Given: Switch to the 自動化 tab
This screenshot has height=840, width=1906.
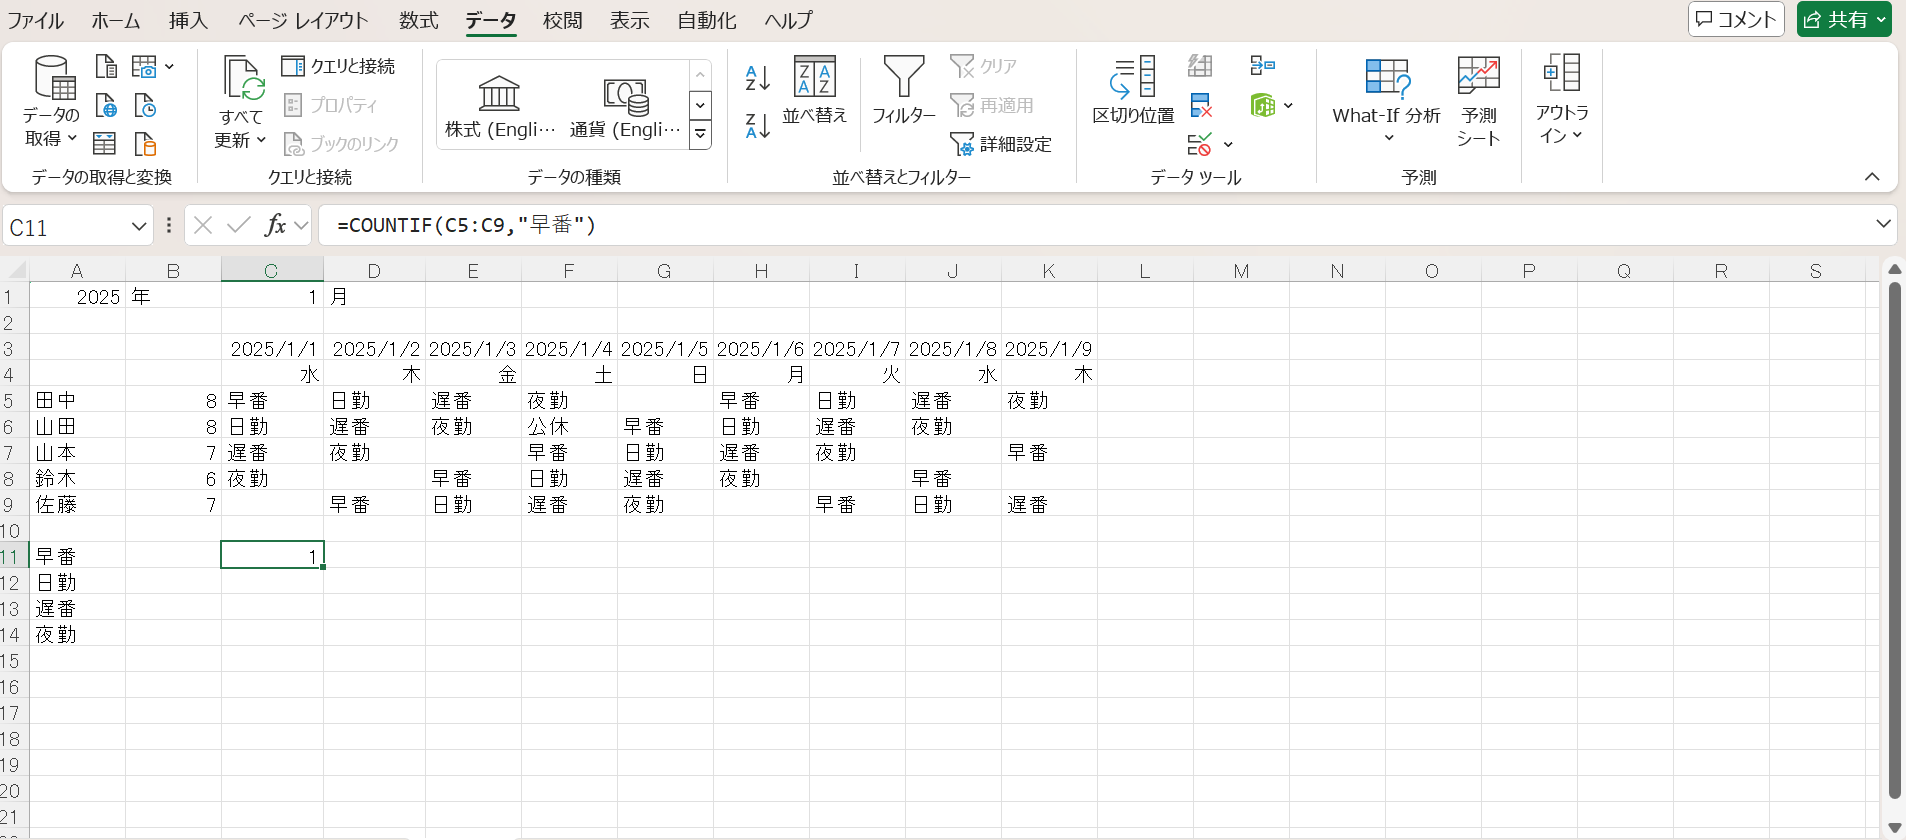Looking at the screenshot, I should pos(706,20).
